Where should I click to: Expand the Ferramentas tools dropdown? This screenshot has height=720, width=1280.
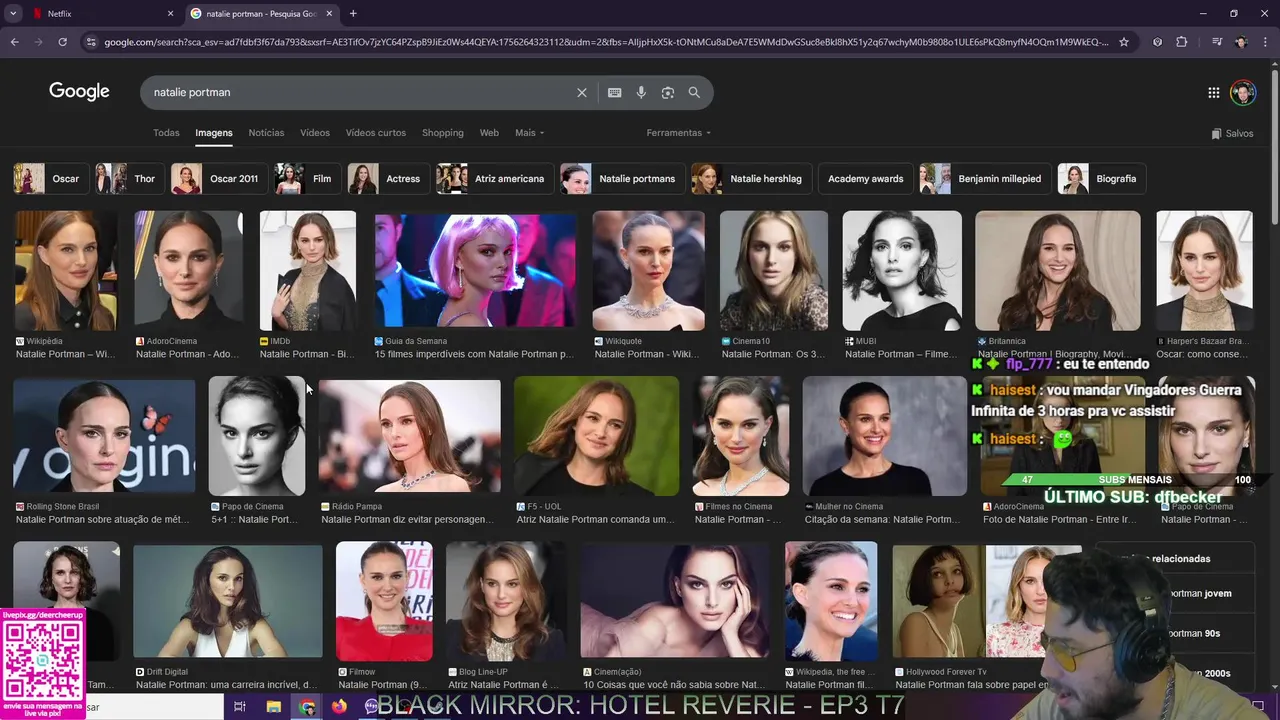[x=678, y=133]
